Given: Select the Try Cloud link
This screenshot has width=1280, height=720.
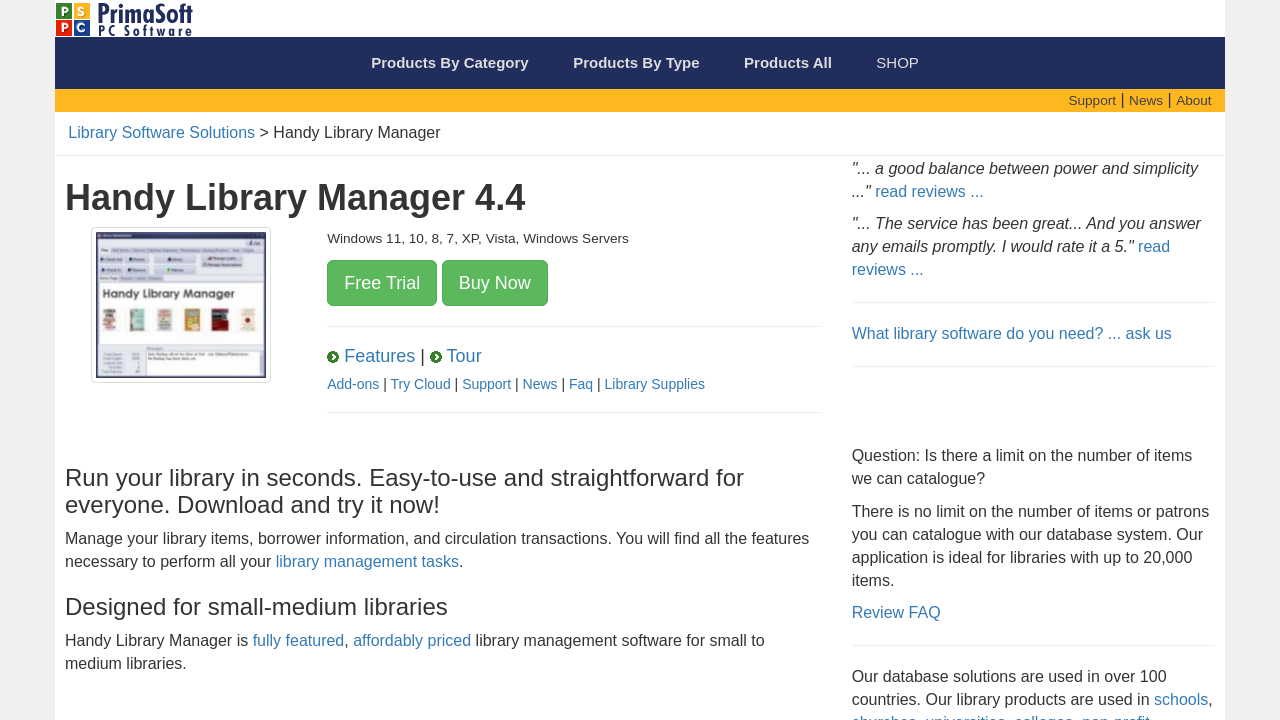Looking at the screenshot, I should [x=420, y=384].
